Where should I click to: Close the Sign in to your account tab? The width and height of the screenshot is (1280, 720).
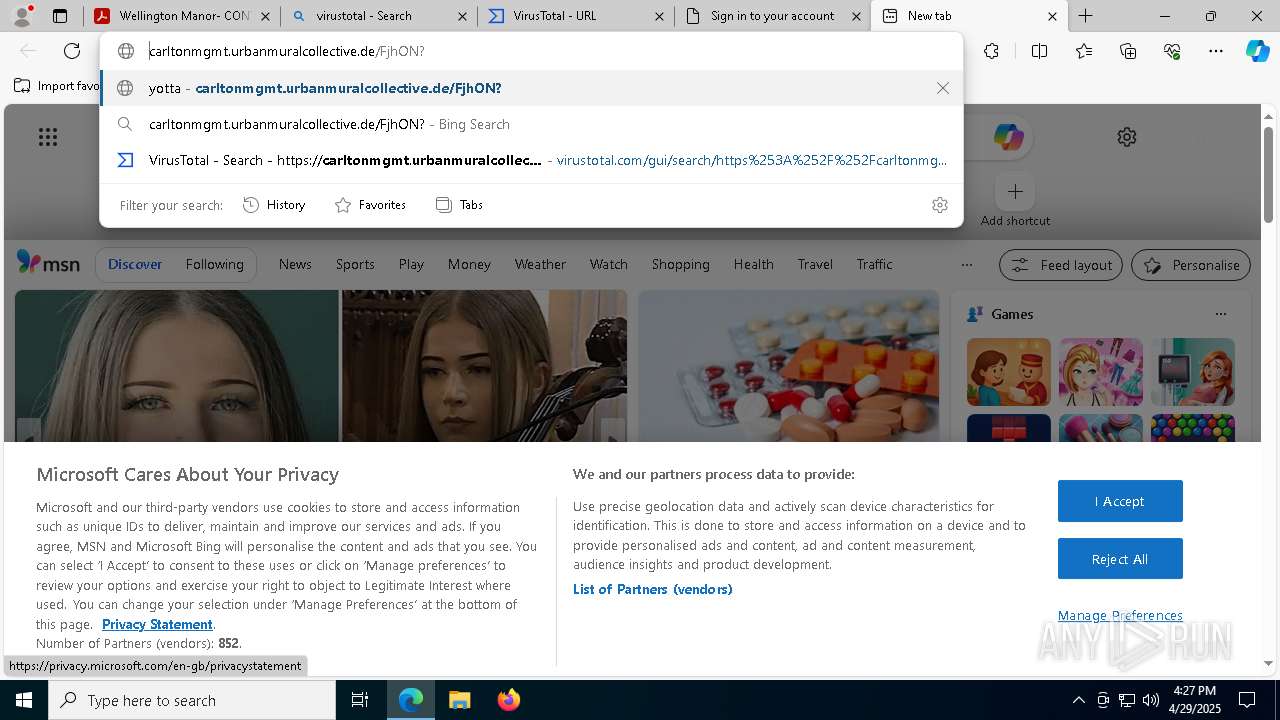coord(856,16)
